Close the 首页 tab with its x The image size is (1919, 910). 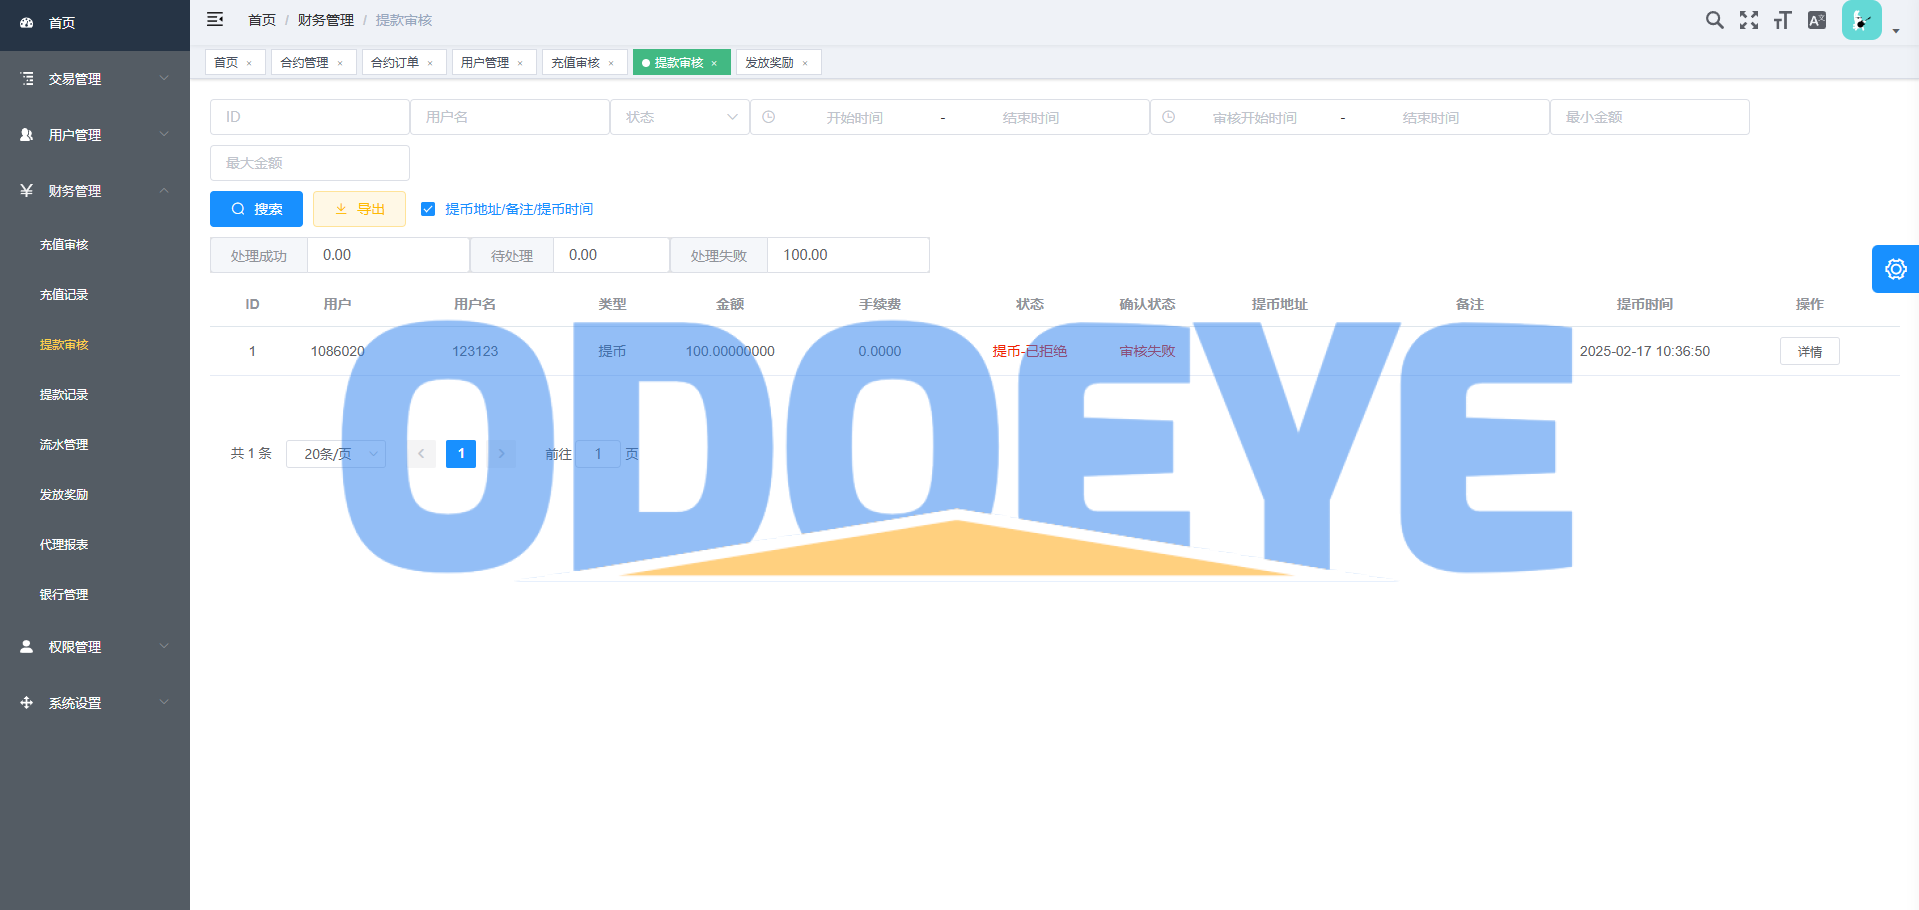249,63
